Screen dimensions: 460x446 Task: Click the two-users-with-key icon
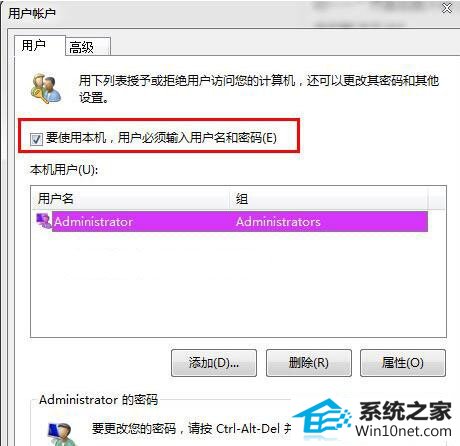coord(46,89)
